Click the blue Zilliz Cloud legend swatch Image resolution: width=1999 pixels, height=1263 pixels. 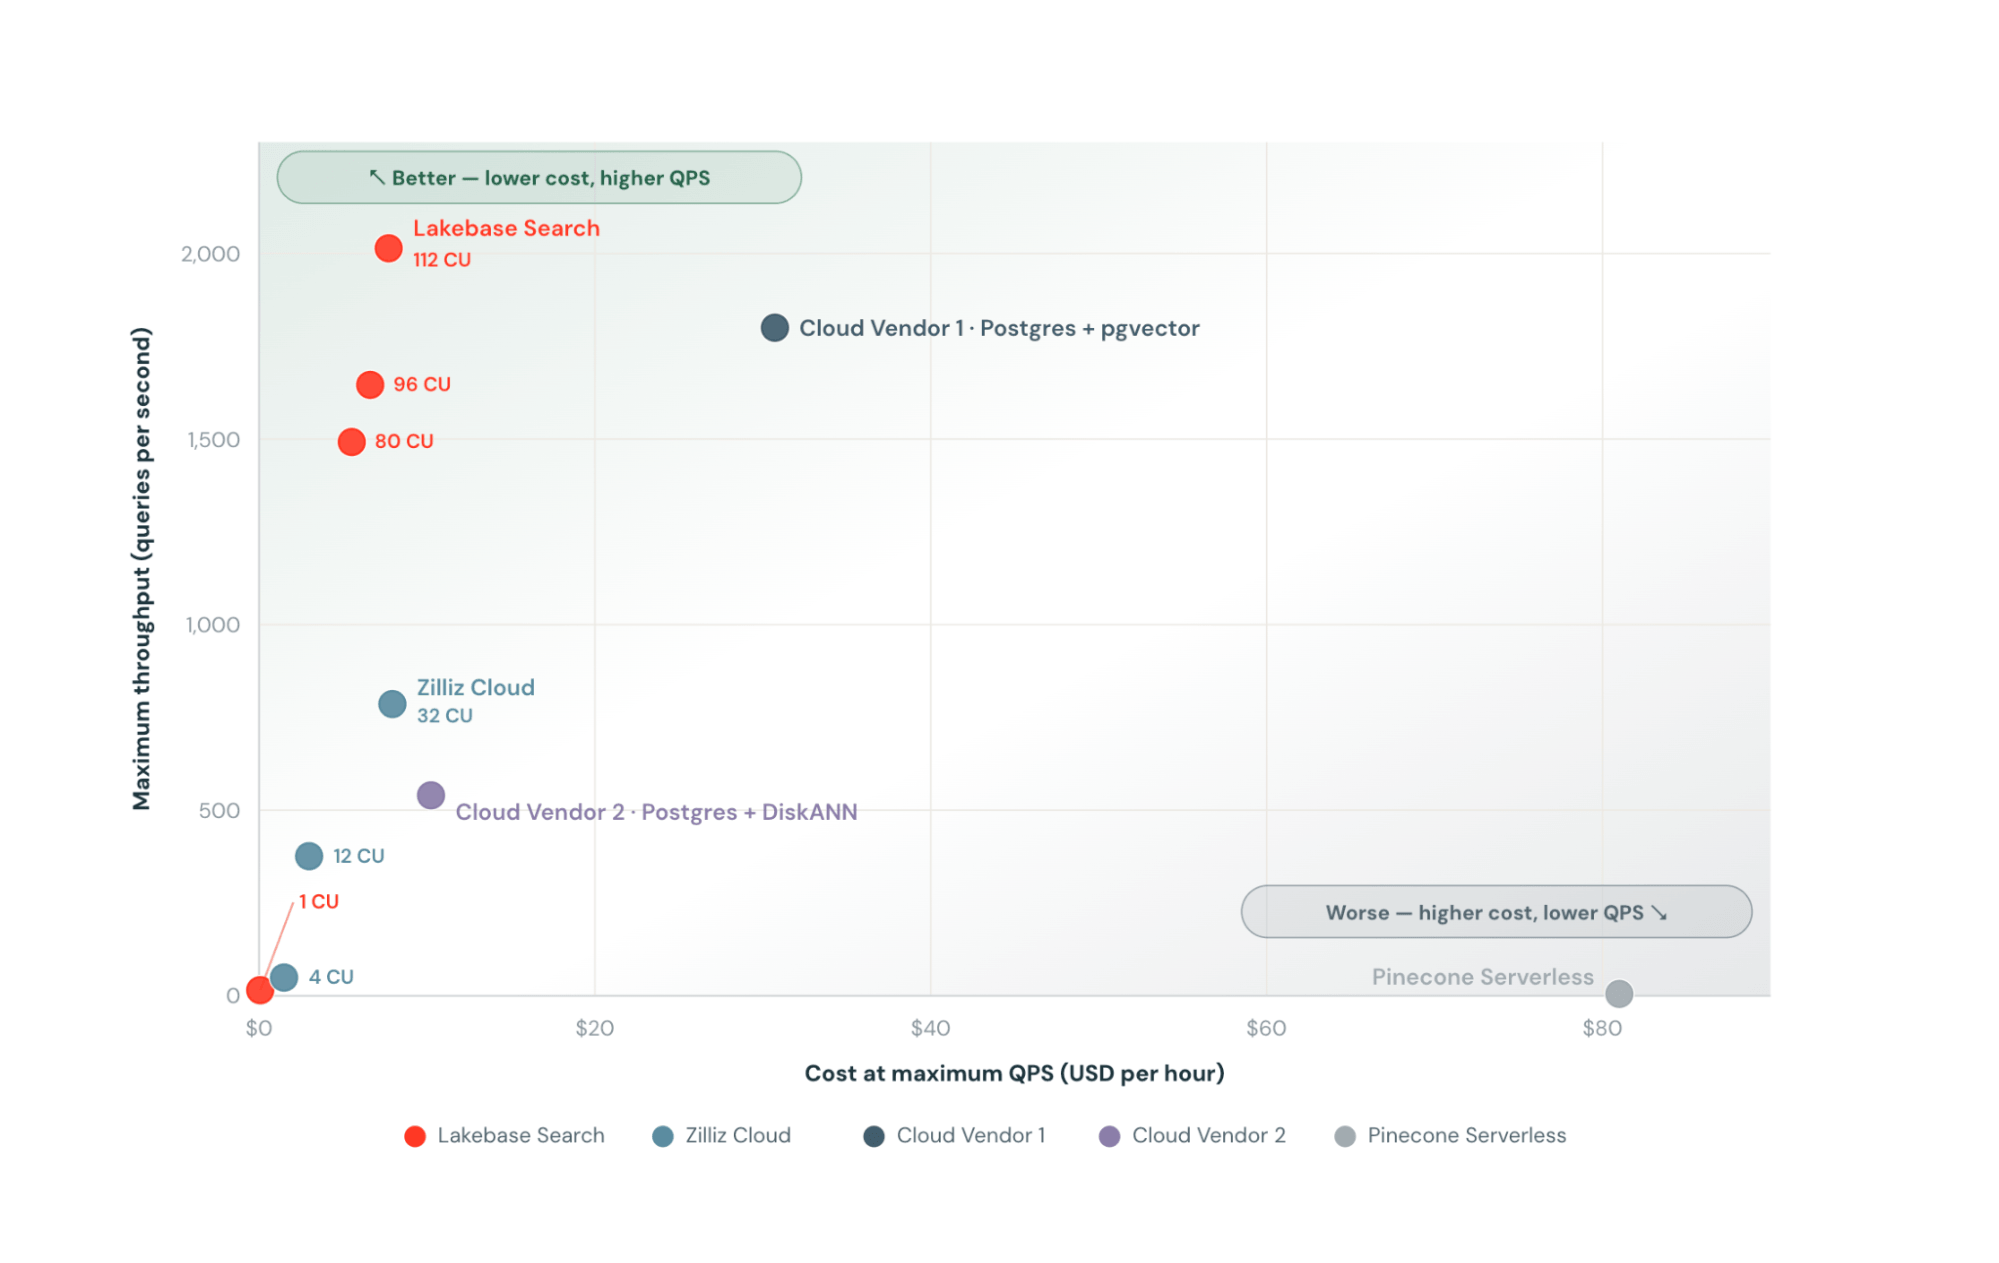click(x=662, y=1136)
